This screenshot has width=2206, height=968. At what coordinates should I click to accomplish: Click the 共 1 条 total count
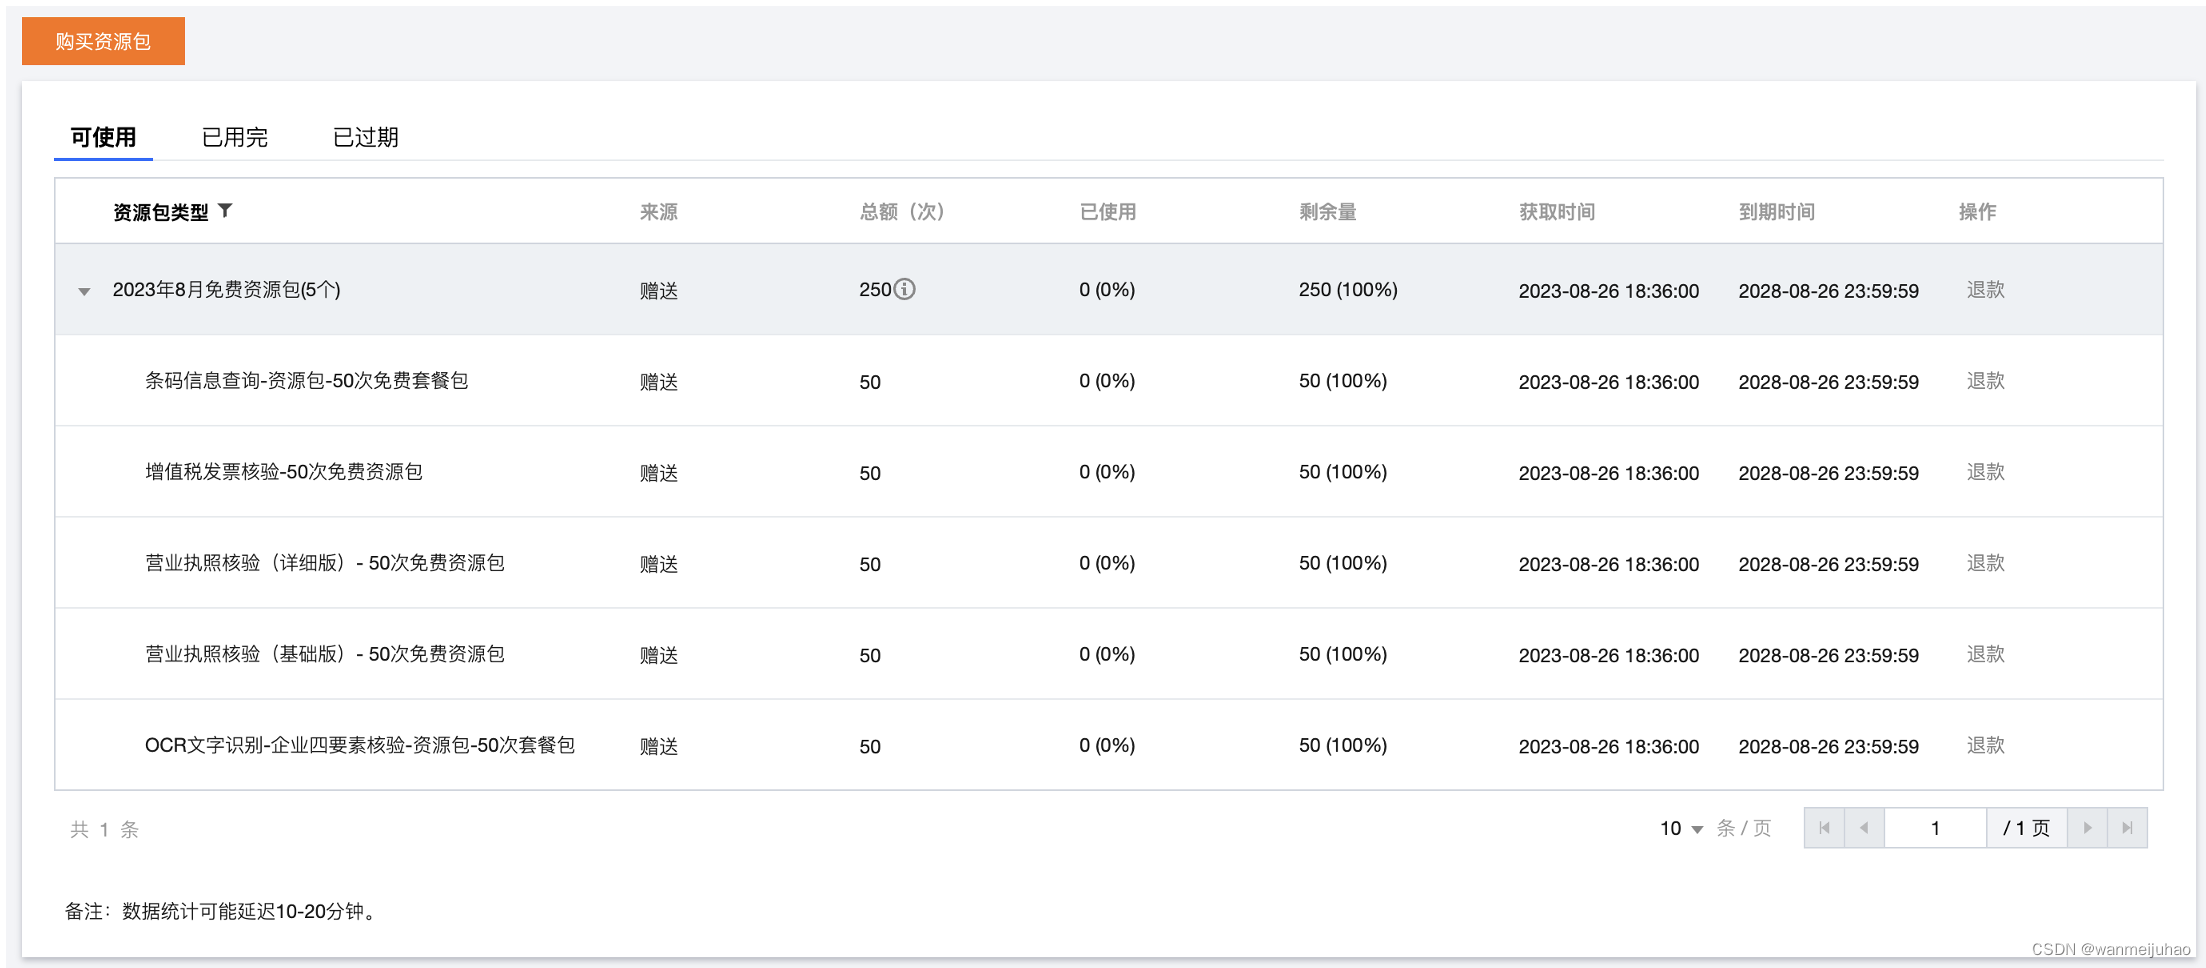point(104,829)
